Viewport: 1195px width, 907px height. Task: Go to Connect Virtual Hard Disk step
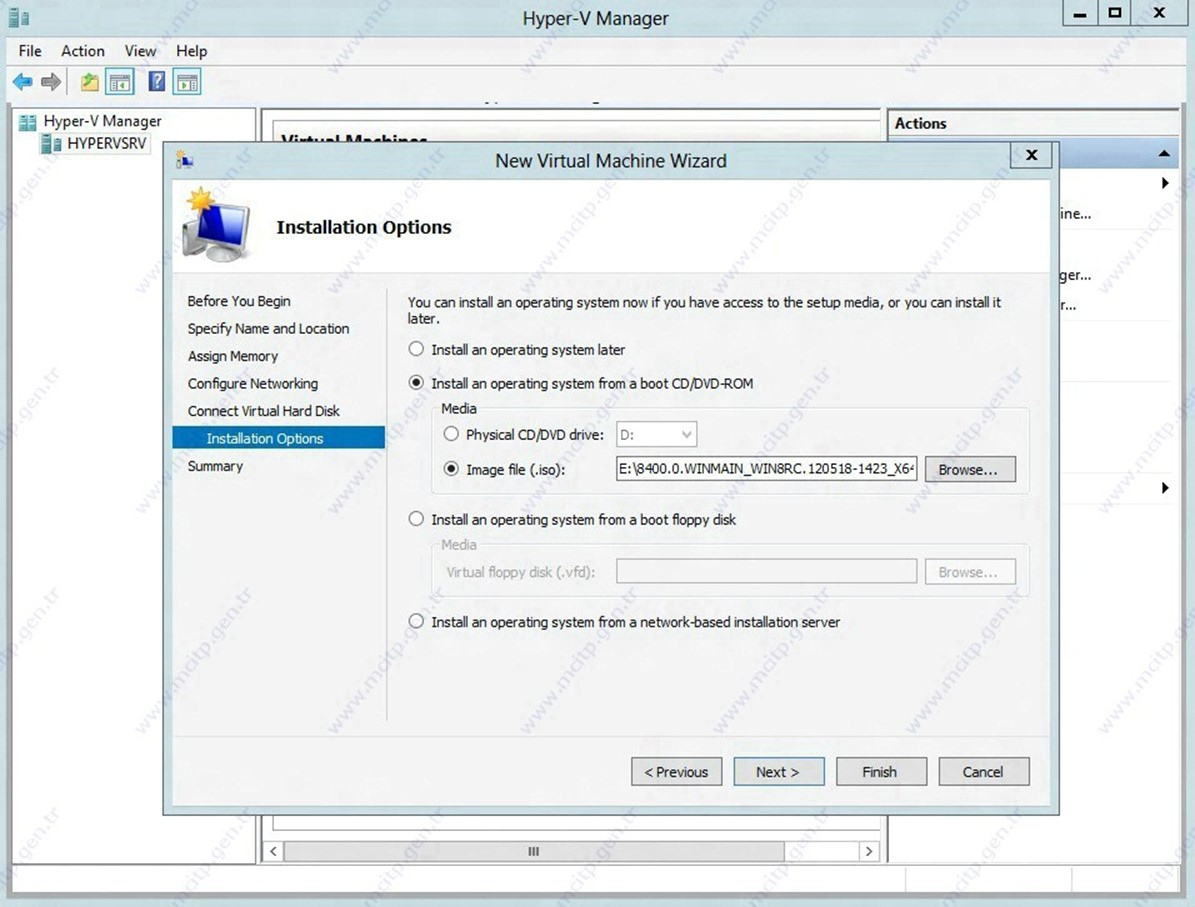click(264, 411)
